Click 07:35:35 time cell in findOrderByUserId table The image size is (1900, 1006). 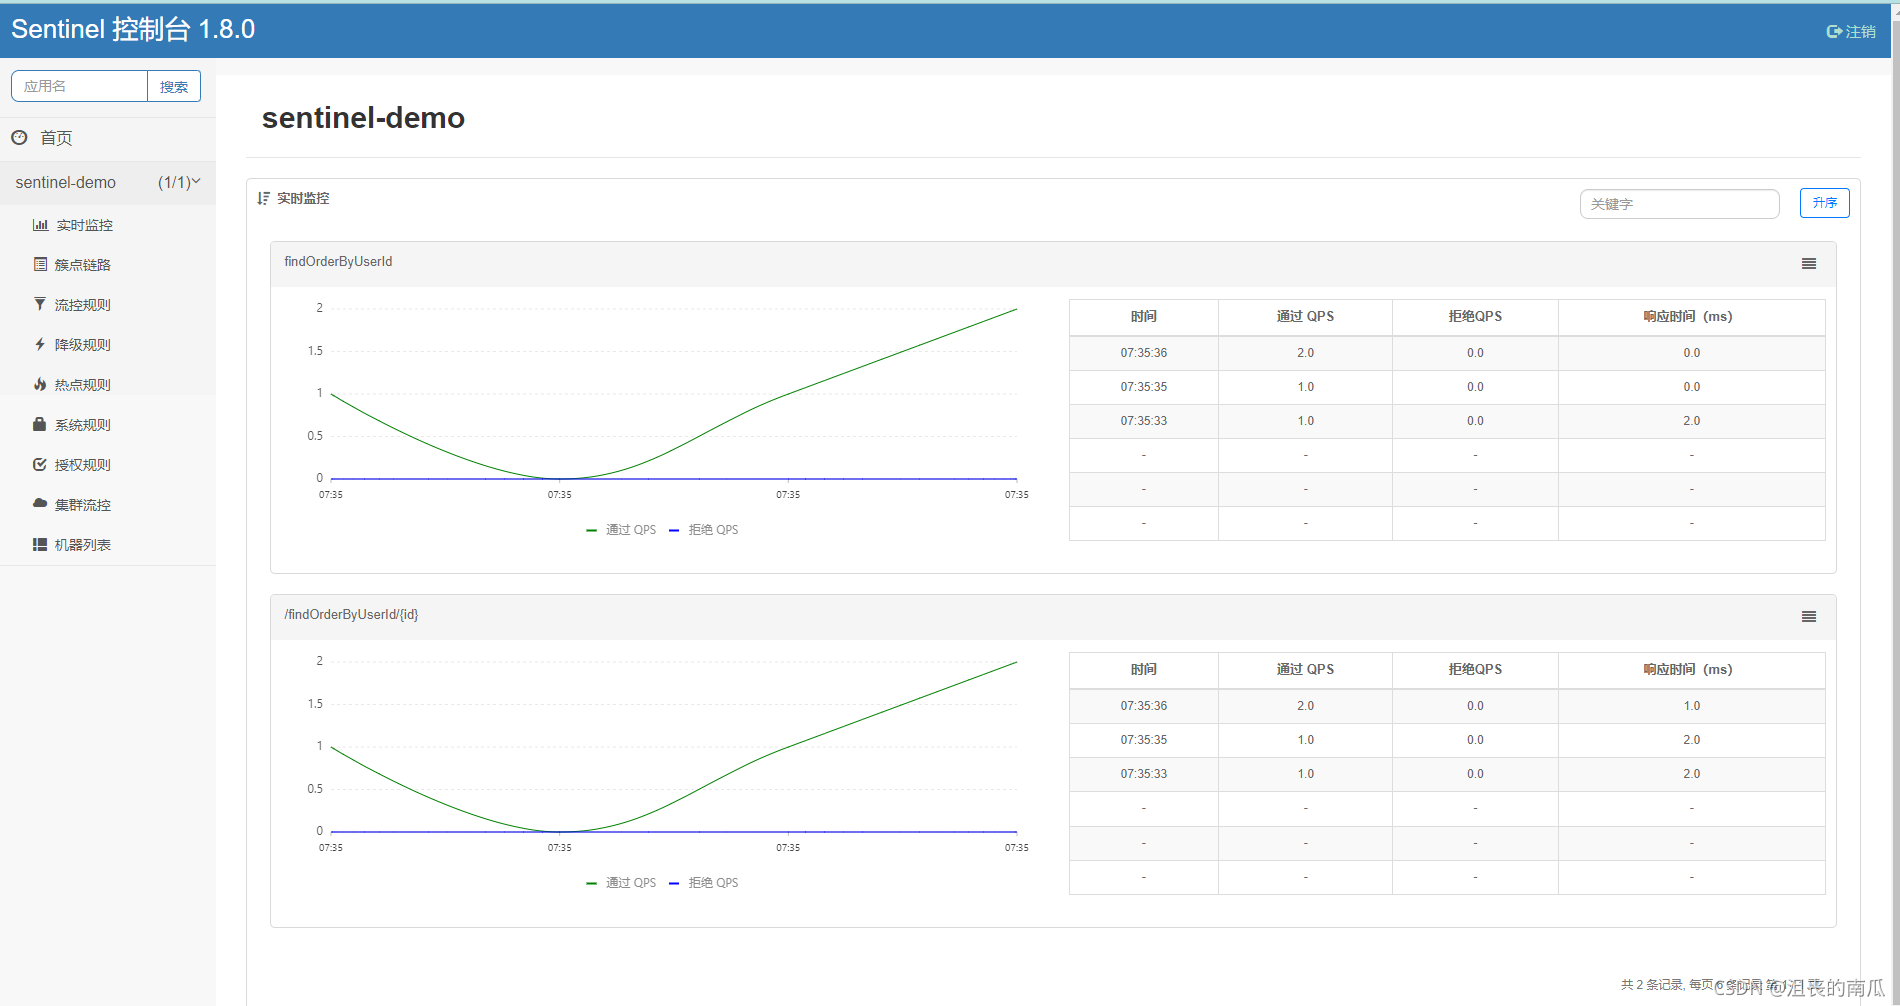pyautogui.click(x=1144, y=387)
